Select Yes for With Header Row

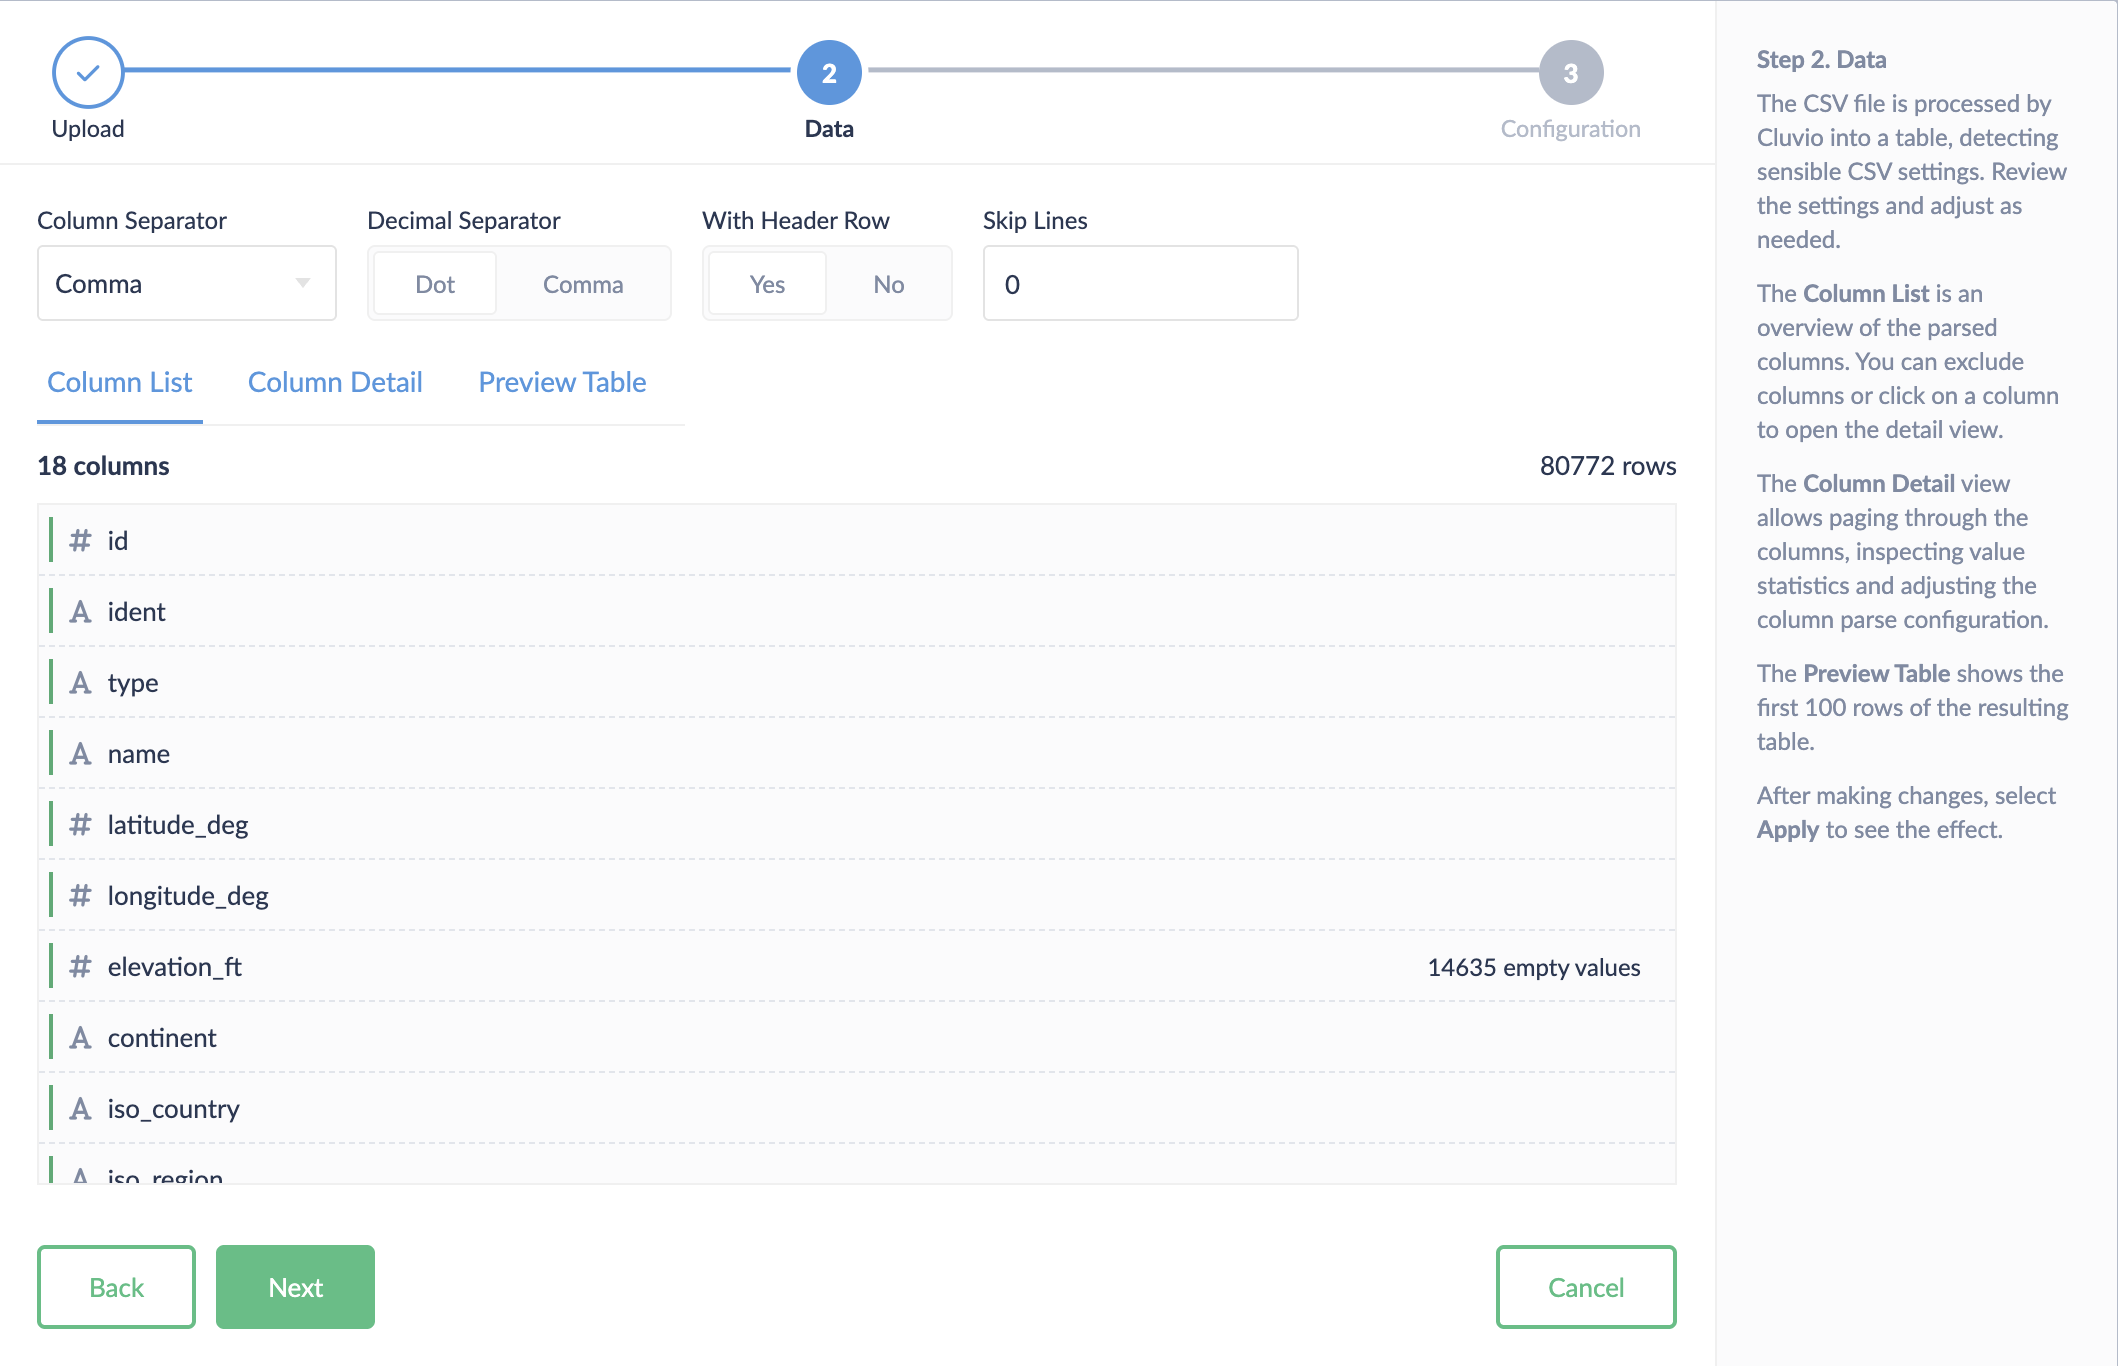(767, 284)
